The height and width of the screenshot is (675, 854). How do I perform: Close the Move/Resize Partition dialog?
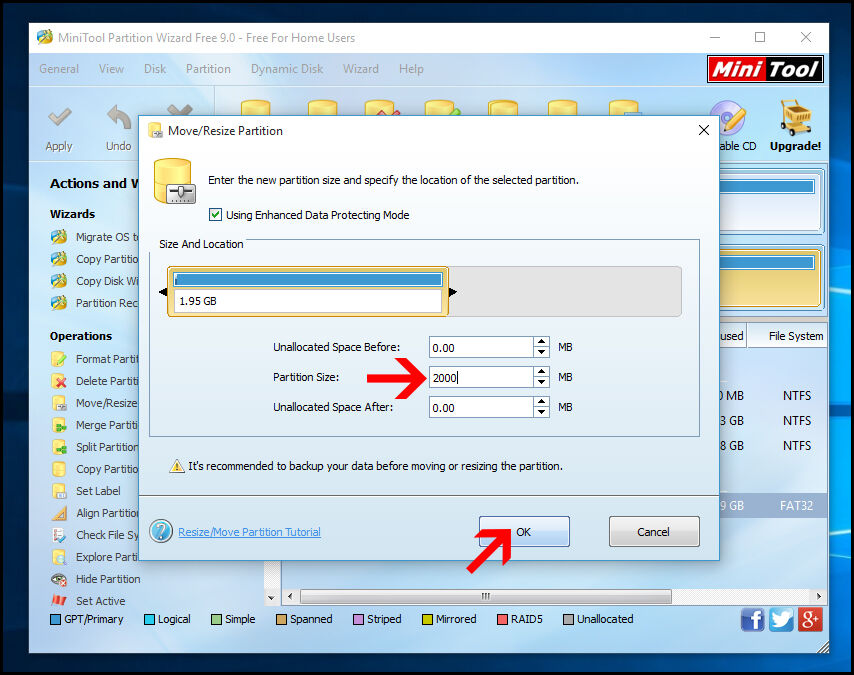tap(704, 130)
